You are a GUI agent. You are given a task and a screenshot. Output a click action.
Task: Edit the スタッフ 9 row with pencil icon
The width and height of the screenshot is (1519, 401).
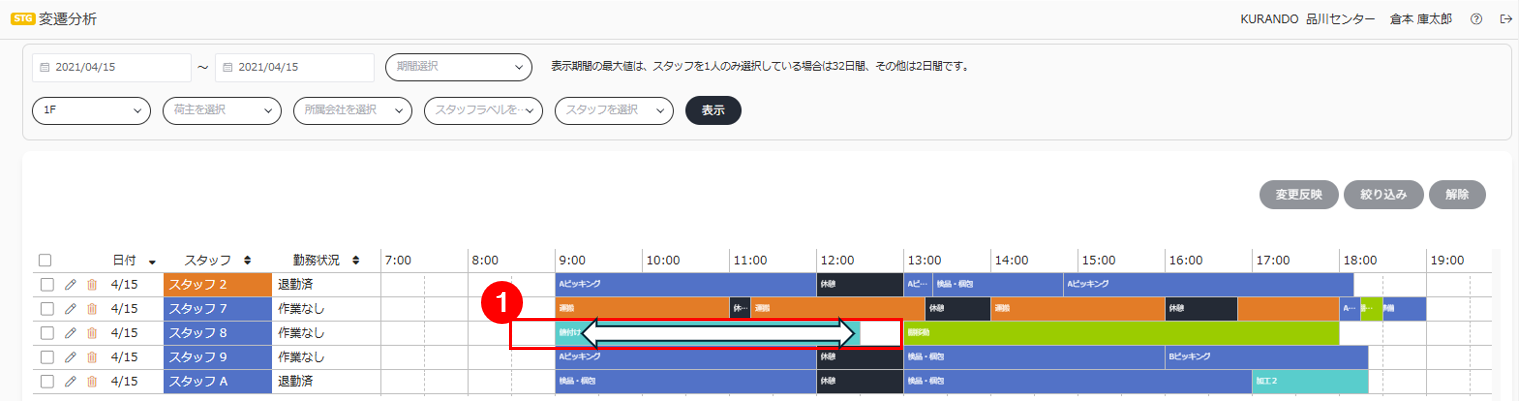pos(70,357)
